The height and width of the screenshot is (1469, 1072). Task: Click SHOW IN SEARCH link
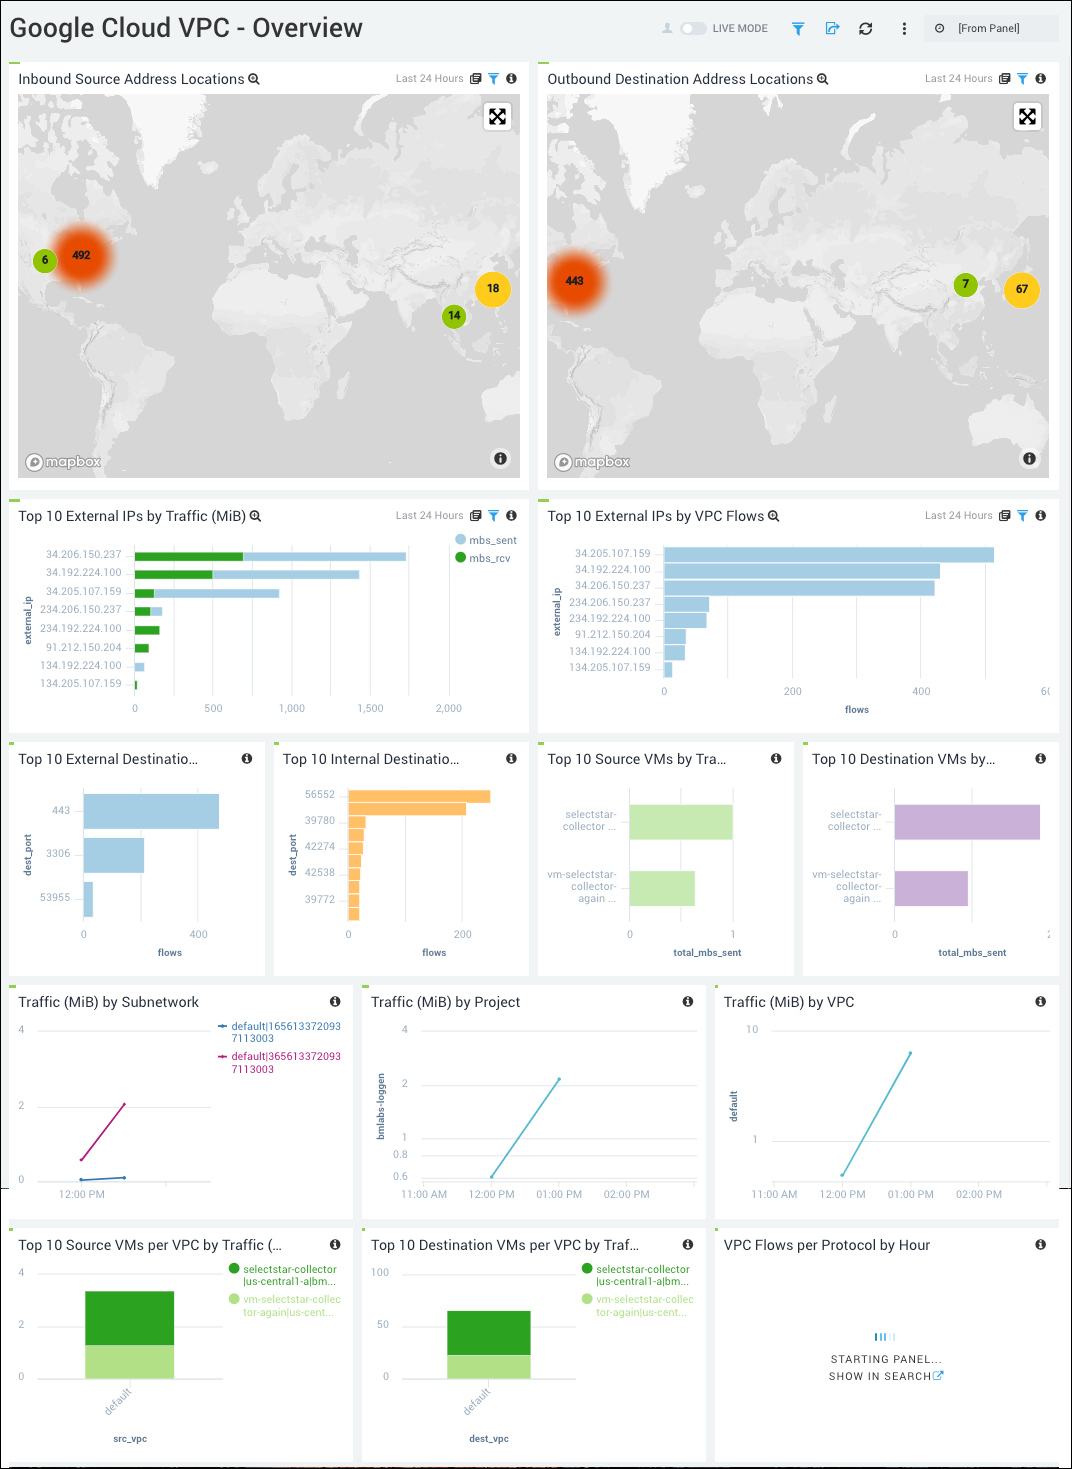tap(886, 1376)
